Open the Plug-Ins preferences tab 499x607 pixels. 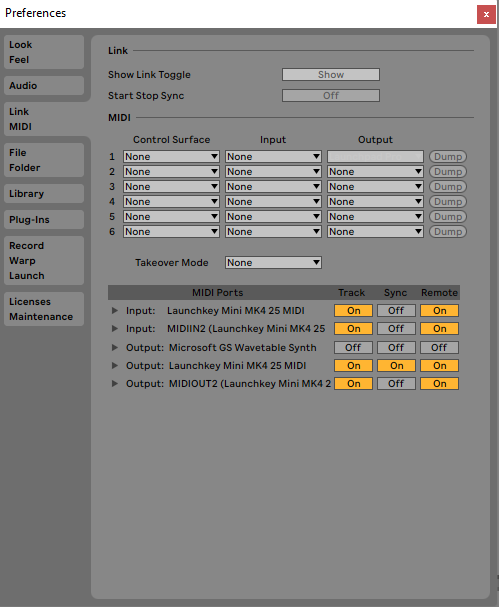coord(44,219)
